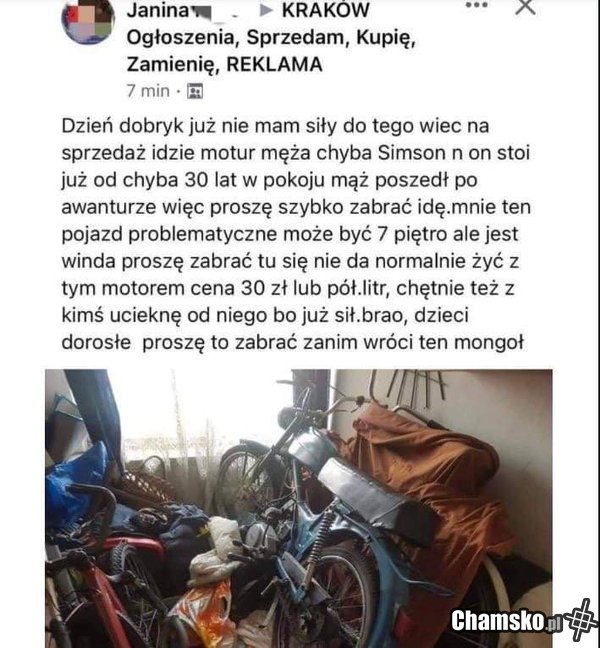Click the group privacy icon beside 7 min

(x=195, y=91)
